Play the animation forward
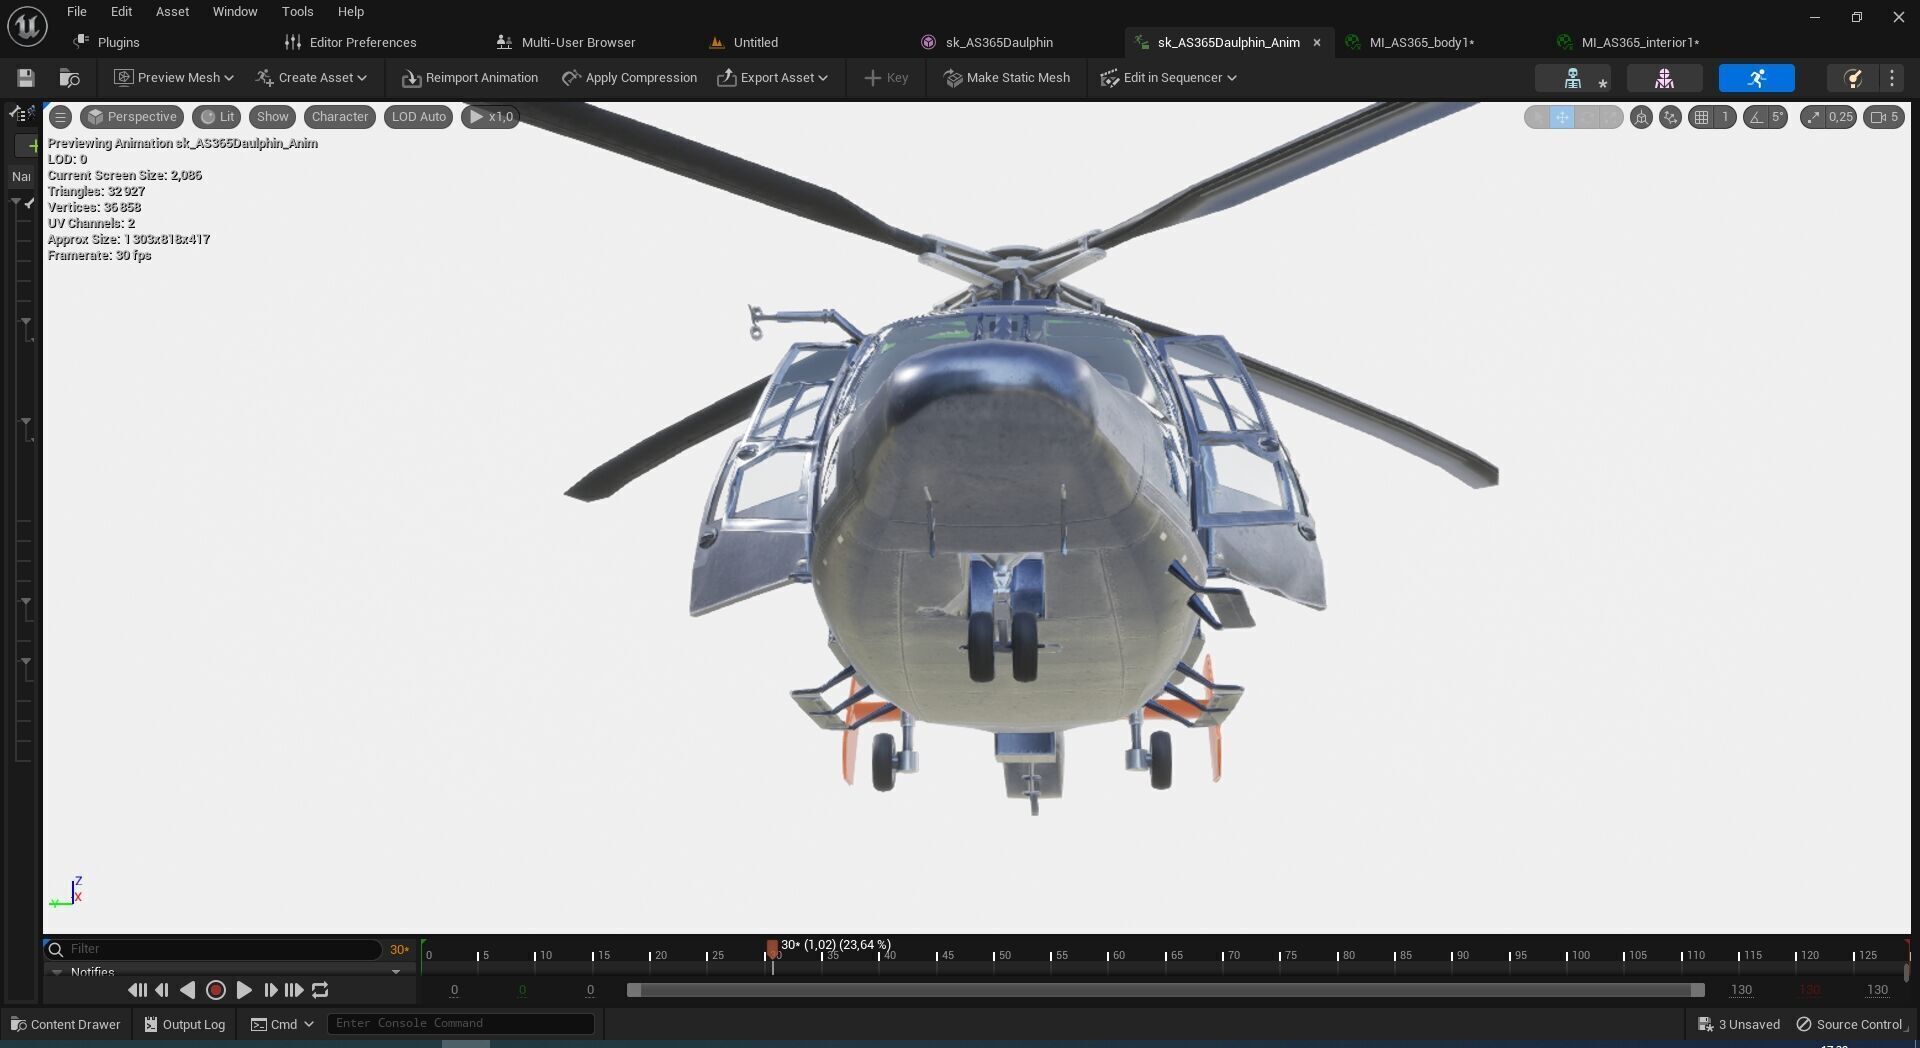This screenshot has width=1920, height=1048. click(243, 990)
